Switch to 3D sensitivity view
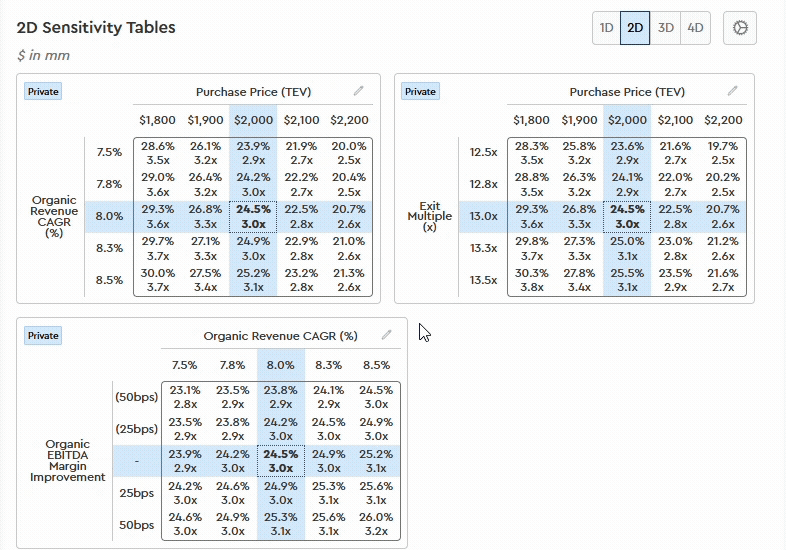The height and width of the screenshot is (550, 786). [x=665, y=28]
